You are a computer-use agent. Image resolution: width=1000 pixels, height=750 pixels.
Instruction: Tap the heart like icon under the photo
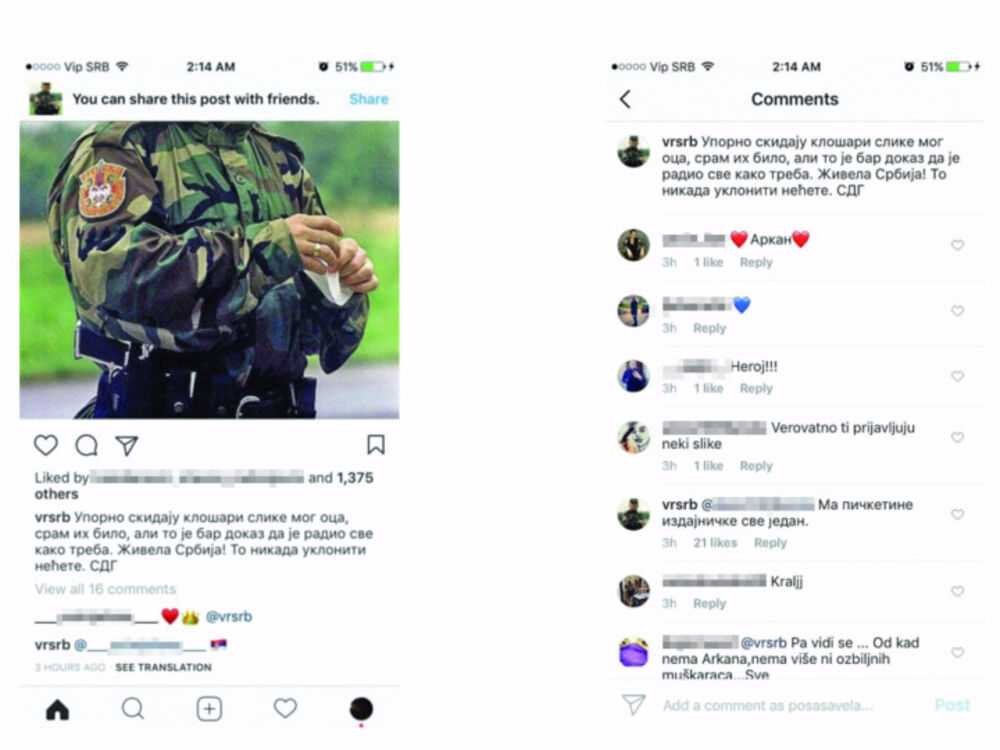46,445
